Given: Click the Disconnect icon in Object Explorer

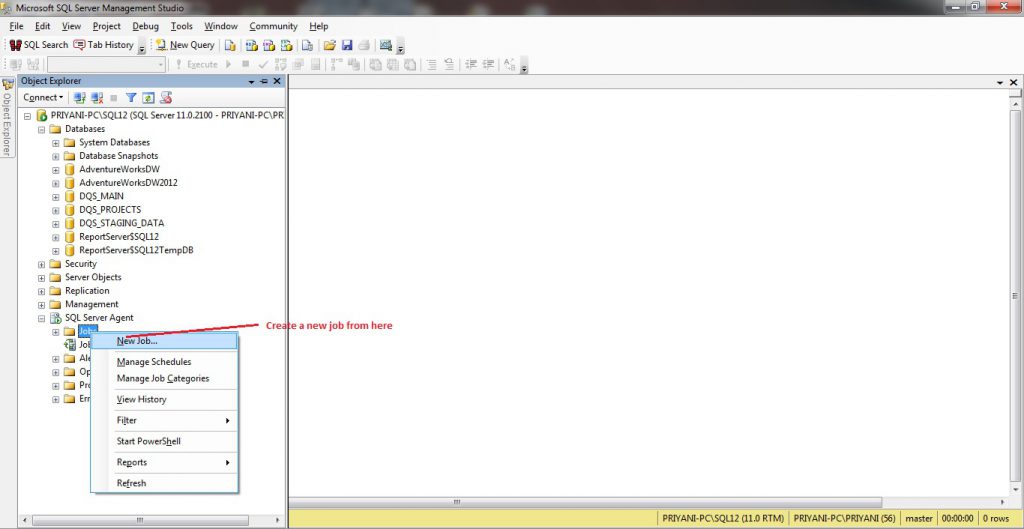Looking at the screenshot, I should pos(97,98).
